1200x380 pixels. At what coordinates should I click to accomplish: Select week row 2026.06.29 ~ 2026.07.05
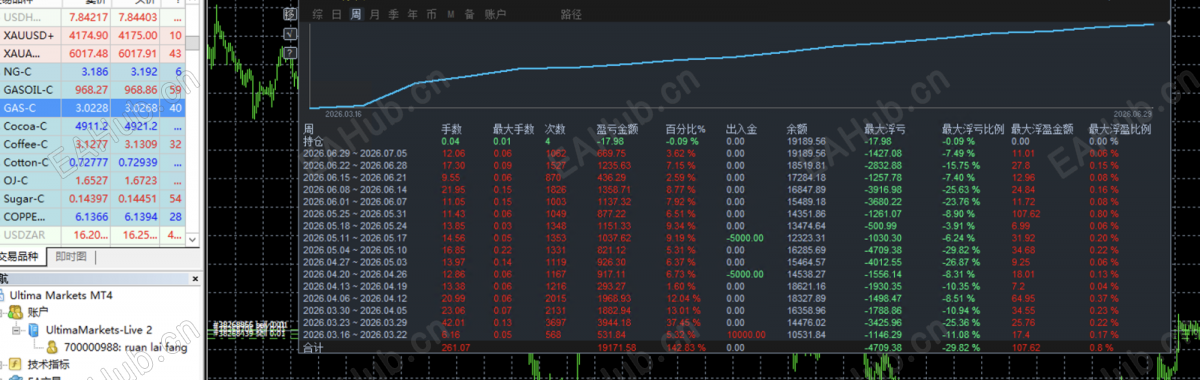pos(736,153)
